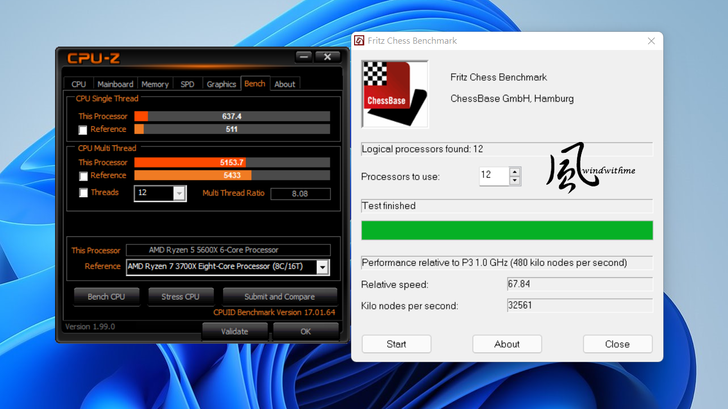Viewport: 728px width, 409px height.
Task: Close the CPU-Z window with the X button
Action: (x=327, y=57)
